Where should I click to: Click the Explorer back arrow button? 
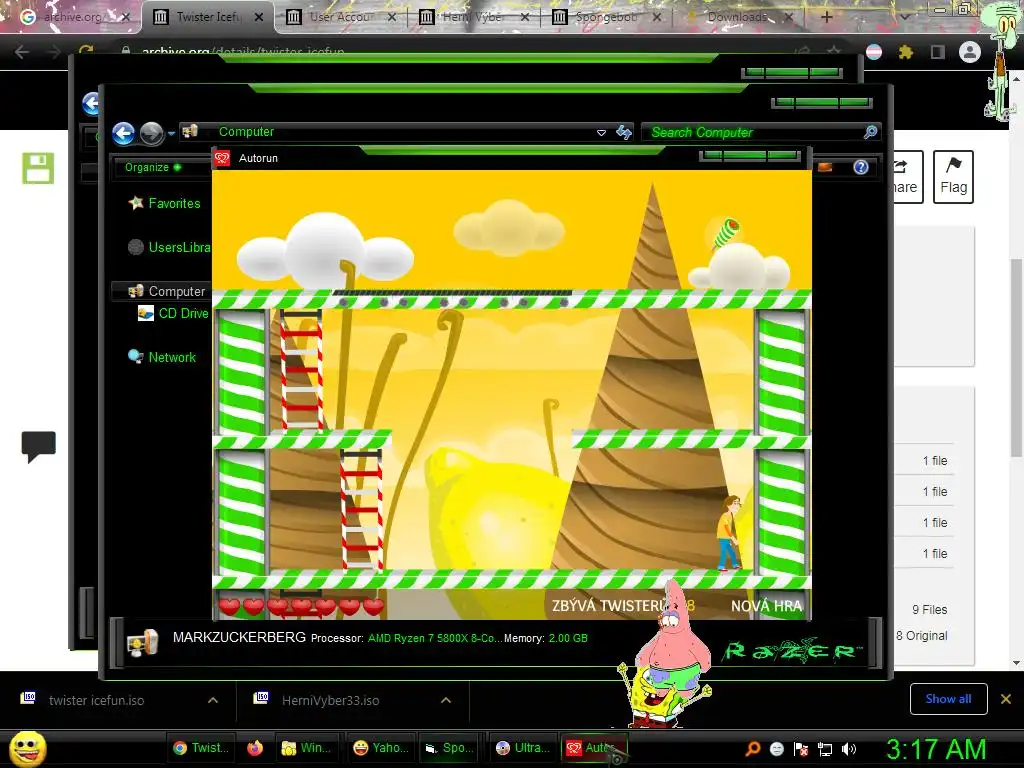[x=123, y=133]
